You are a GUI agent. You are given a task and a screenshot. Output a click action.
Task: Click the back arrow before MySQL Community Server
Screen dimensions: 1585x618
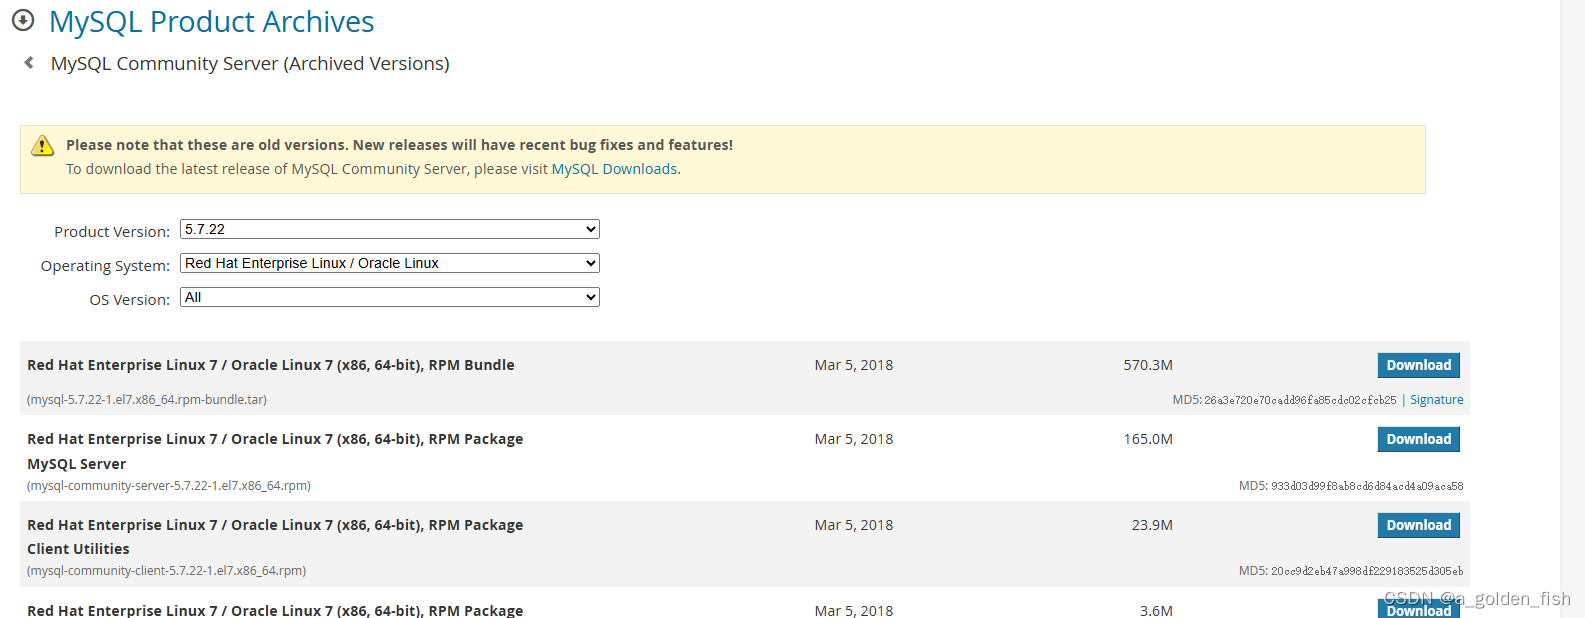tap(29, 63)
